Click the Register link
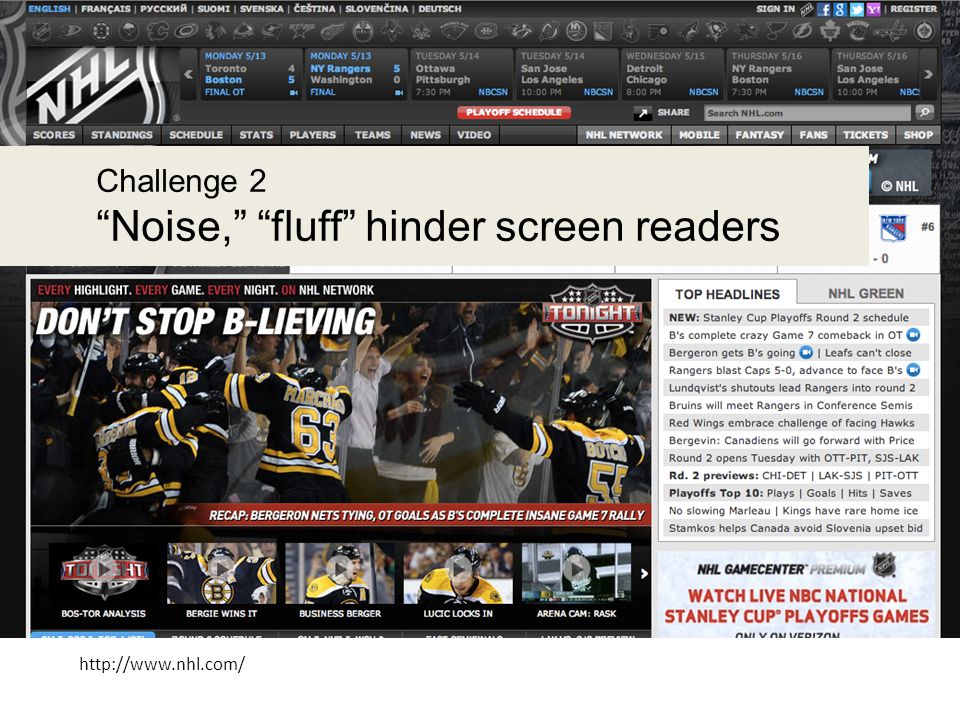Viewport: 960px width, 720px height. tap(913, 9)
